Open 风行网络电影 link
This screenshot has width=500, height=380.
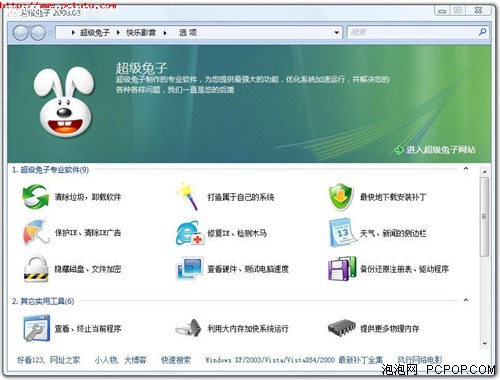(420, 360)
